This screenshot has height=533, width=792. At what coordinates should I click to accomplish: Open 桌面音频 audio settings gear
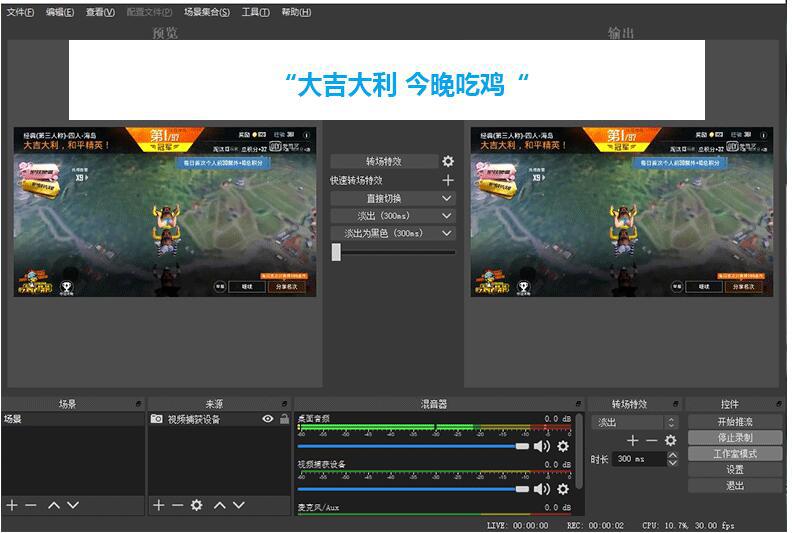[563, 446]
